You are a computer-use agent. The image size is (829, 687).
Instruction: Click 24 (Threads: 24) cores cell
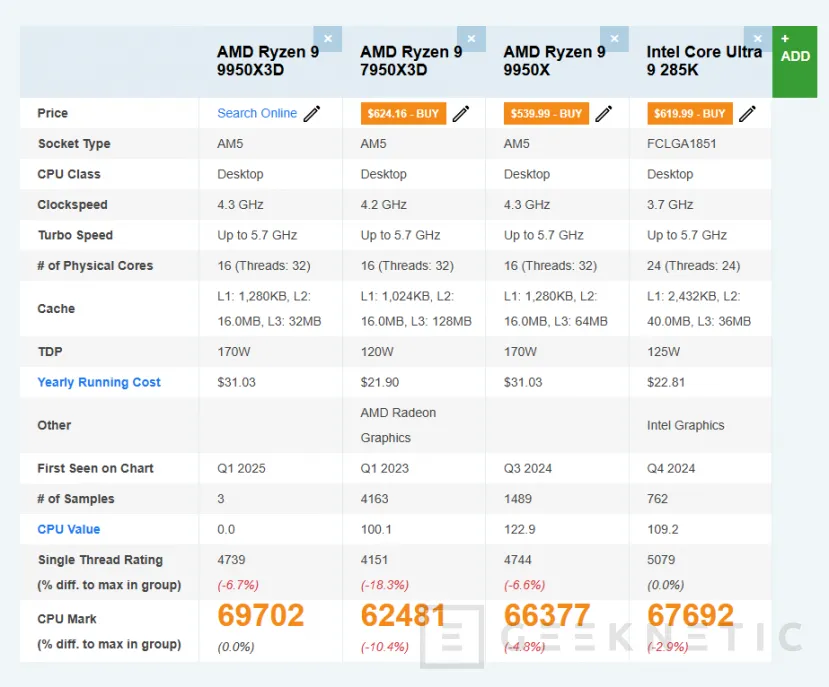[693, 265]
